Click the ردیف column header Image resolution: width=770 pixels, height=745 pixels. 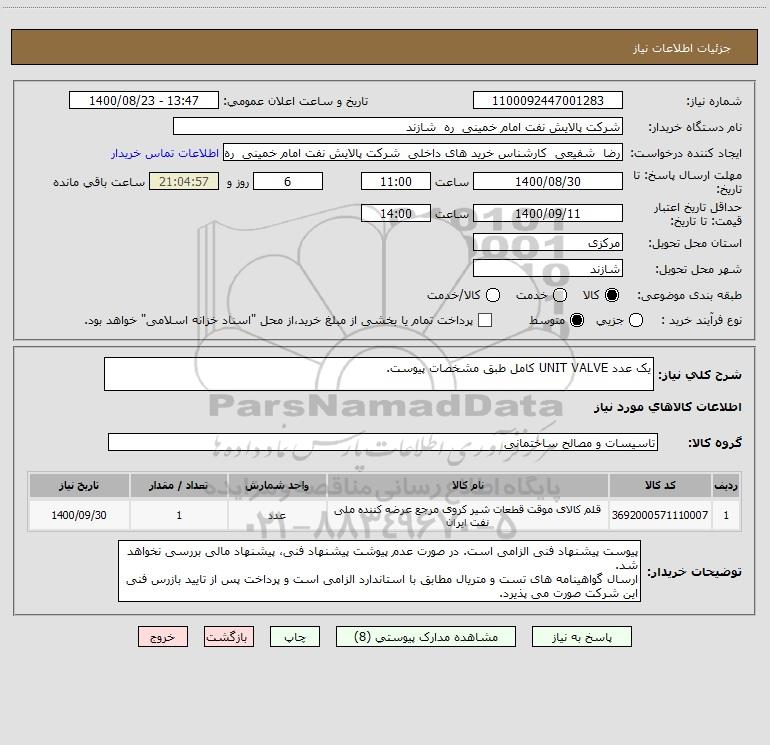pos(726,485)
